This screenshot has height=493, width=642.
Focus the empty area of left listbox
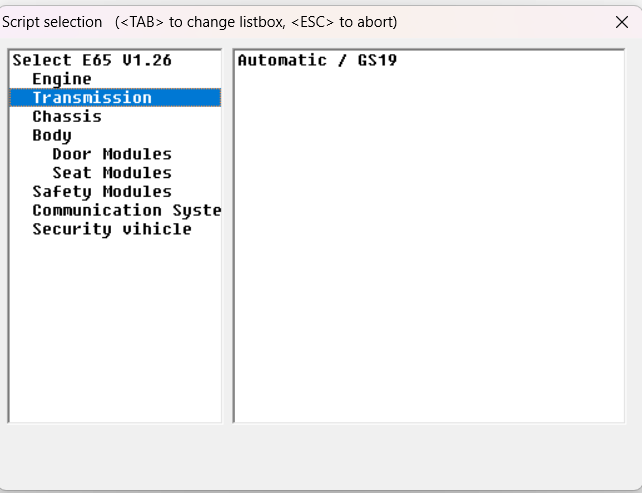pyautogui.click(x=115, y=330)
